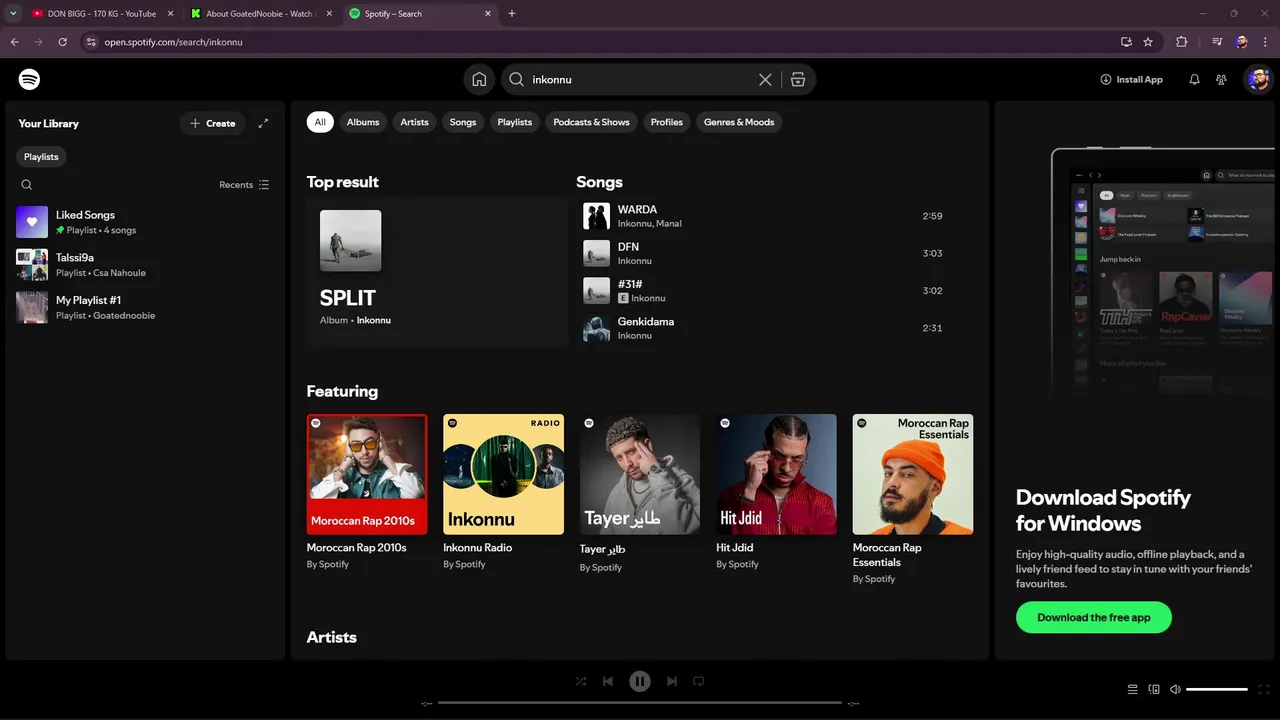Enter full screen player icon

[1264, 689]
